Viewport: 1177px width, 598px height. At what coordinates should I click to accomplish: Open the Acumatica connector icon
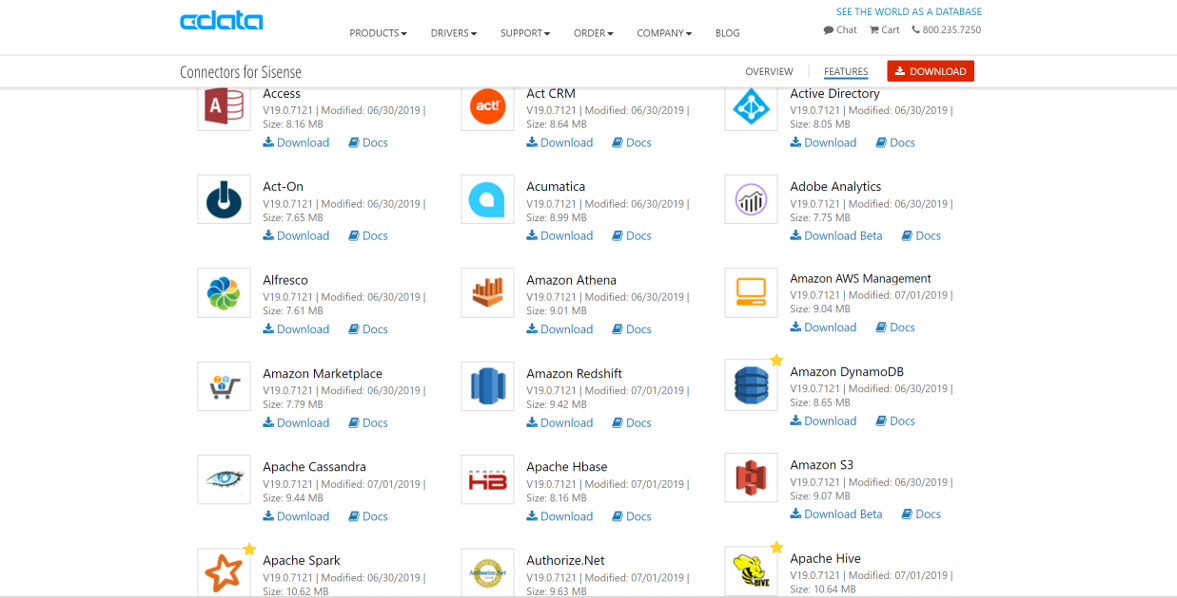pos(487,199)
